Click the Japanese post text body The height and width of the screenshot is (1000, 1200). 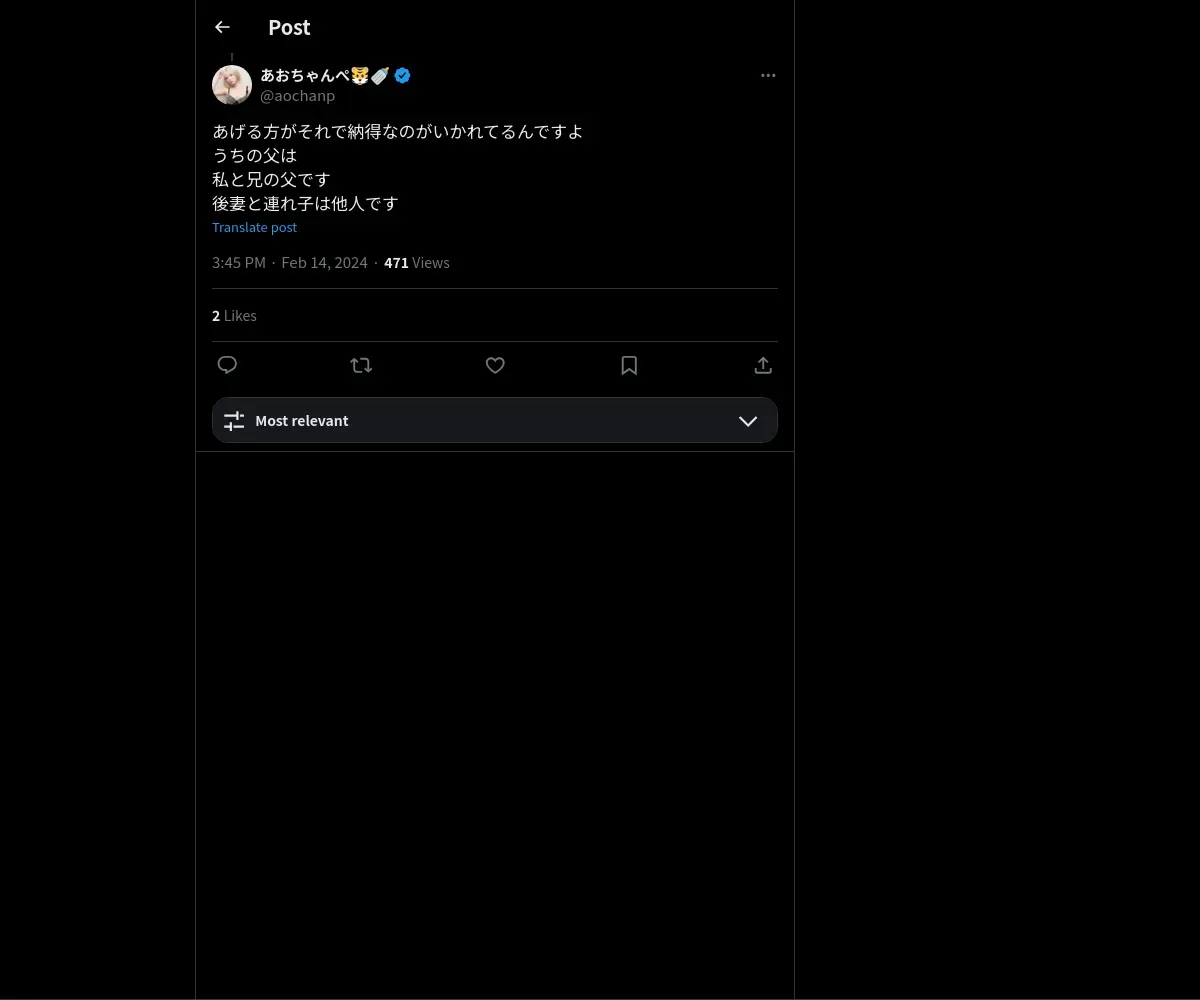(398, 167)
